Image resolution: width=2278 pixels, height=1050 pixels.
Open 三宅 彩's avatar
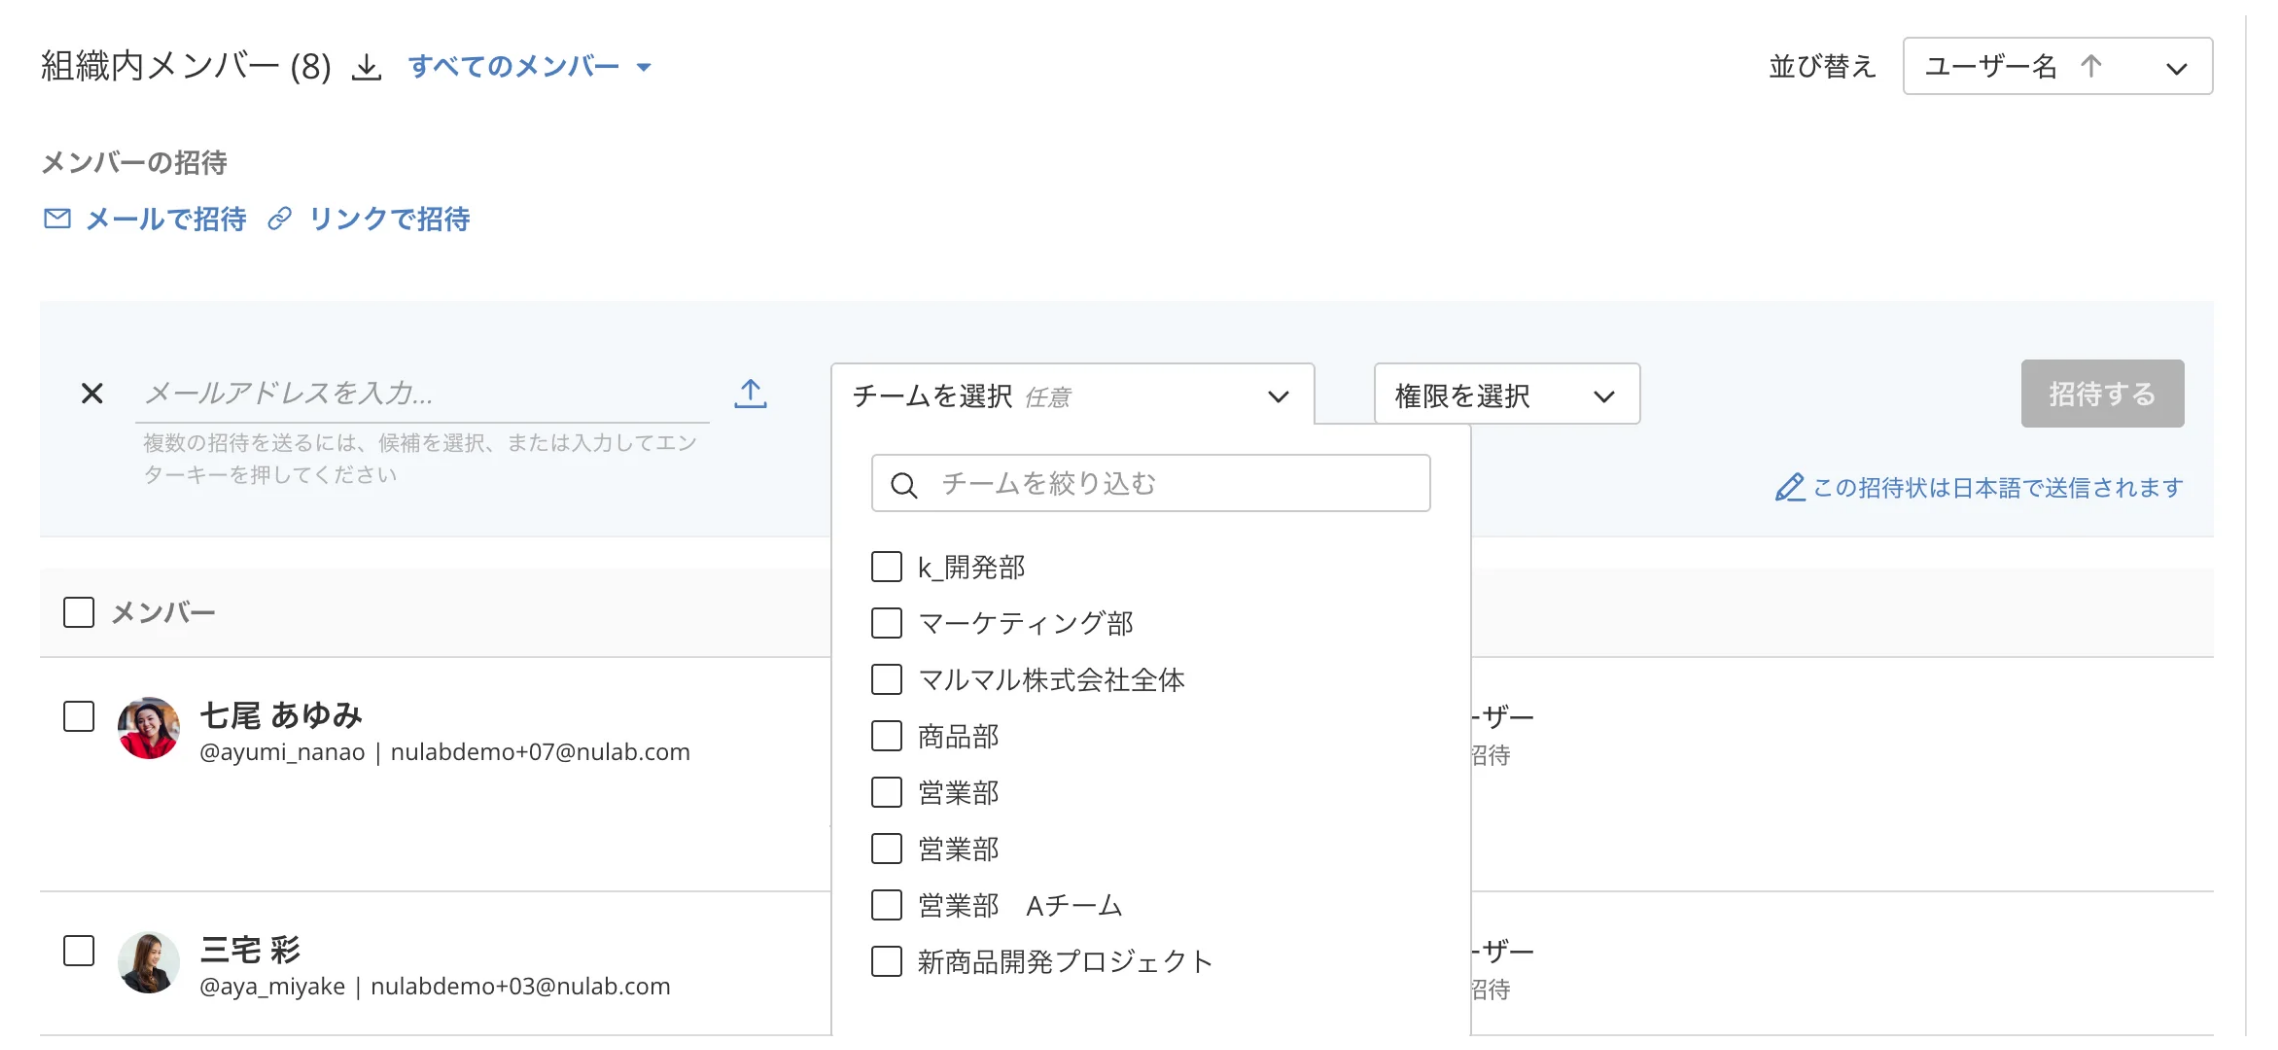[x=148, y=962]
